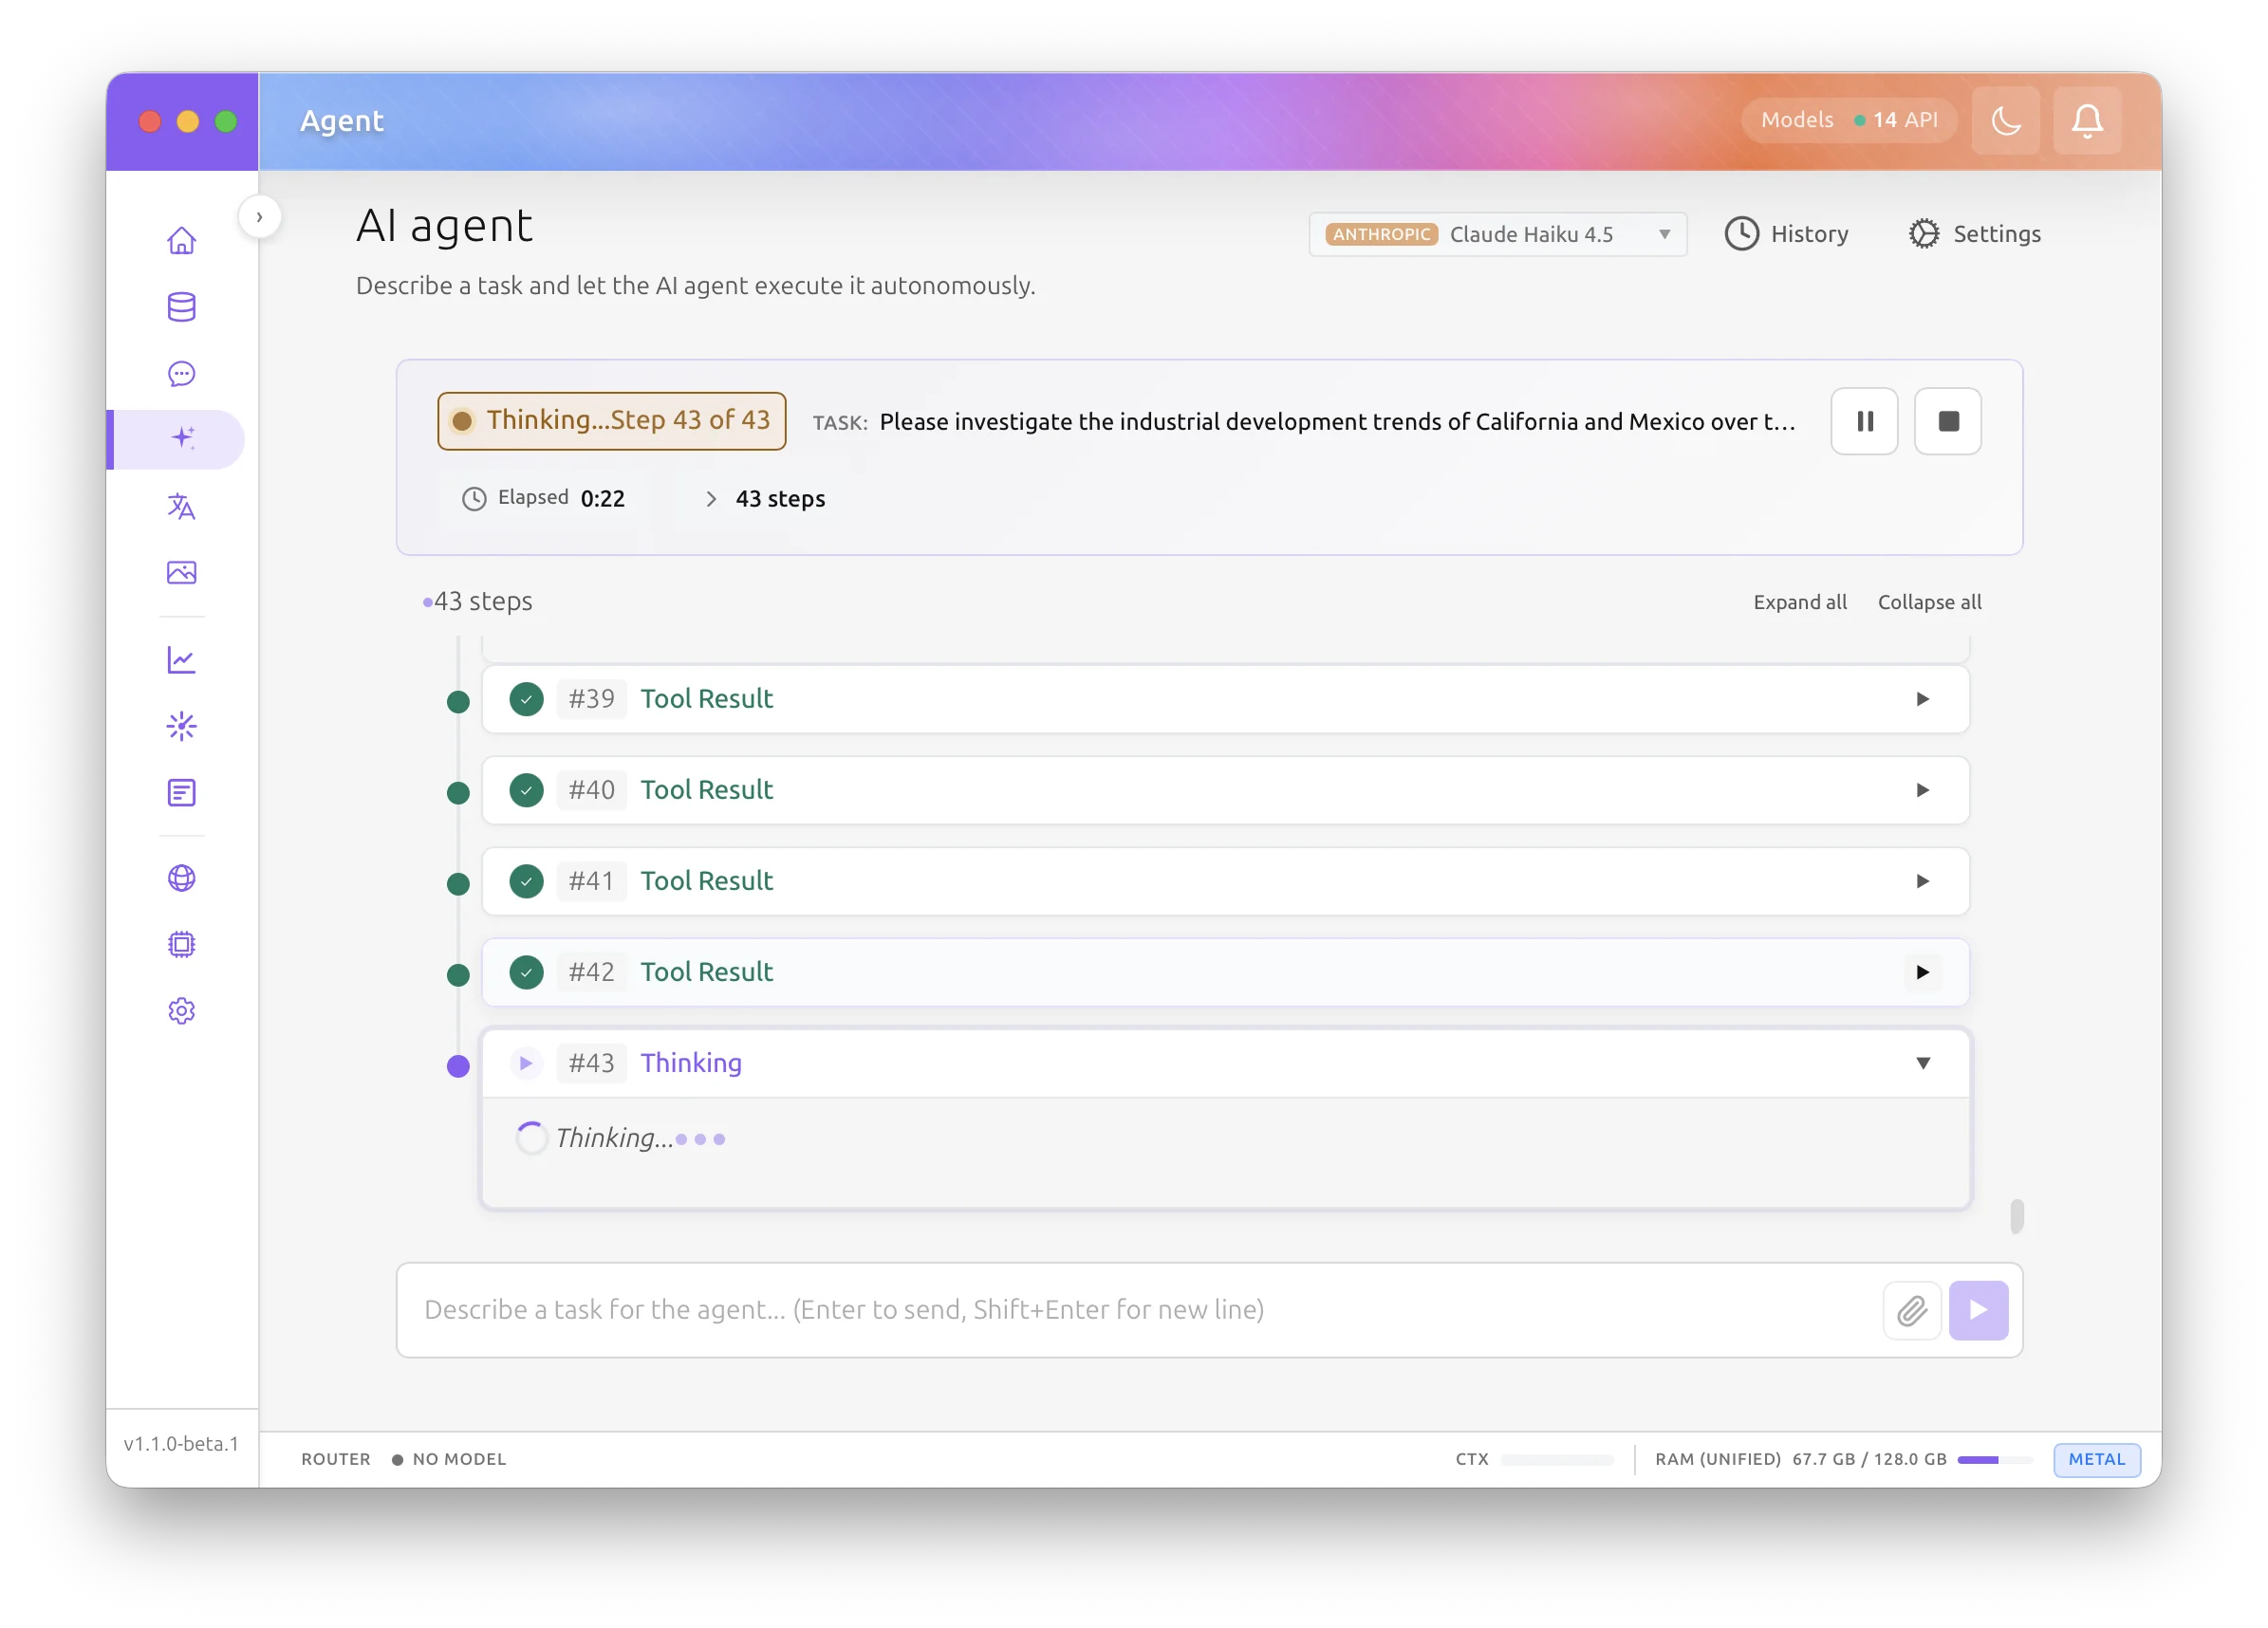2268x1628 pixels.
Task: Click the paperclip attach file icon
Action: click(x=1911, y=1310)
